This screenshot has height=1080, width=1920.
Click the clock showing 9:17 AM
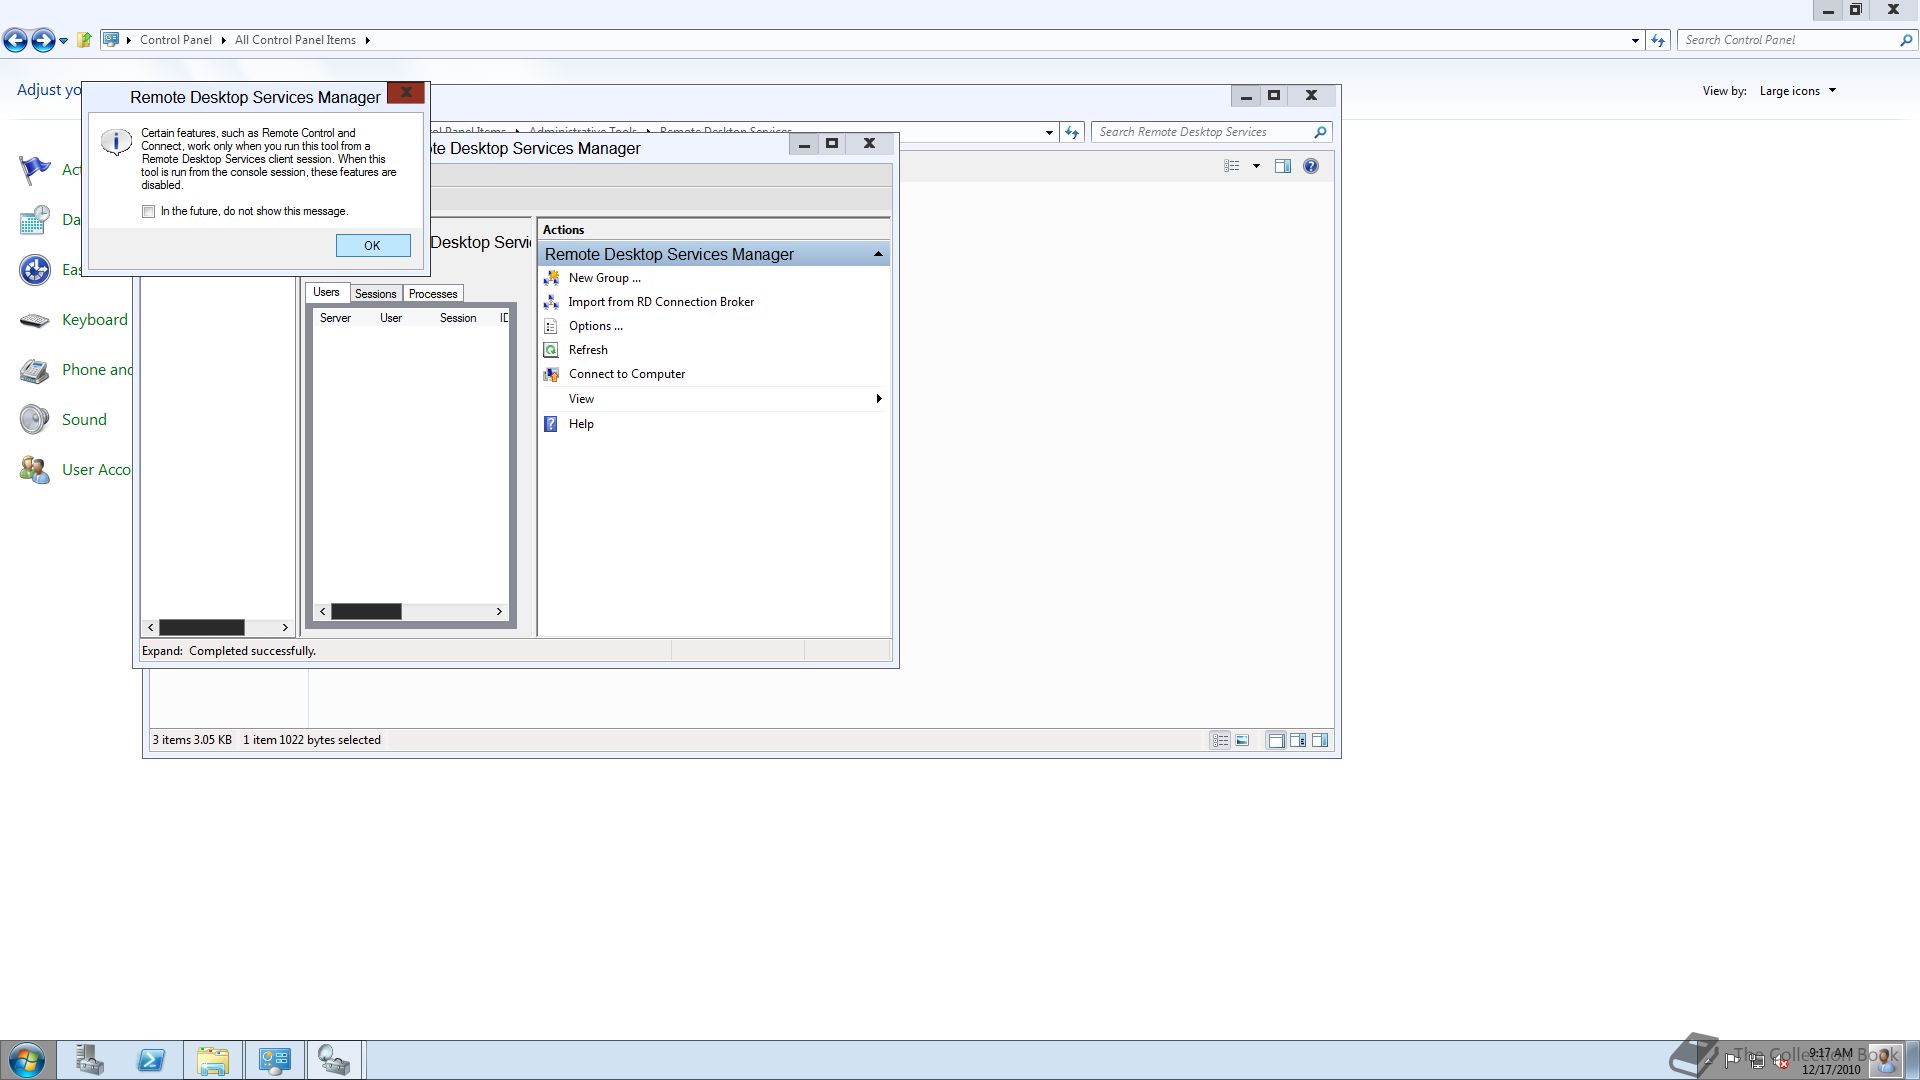coord(1831,1061)
